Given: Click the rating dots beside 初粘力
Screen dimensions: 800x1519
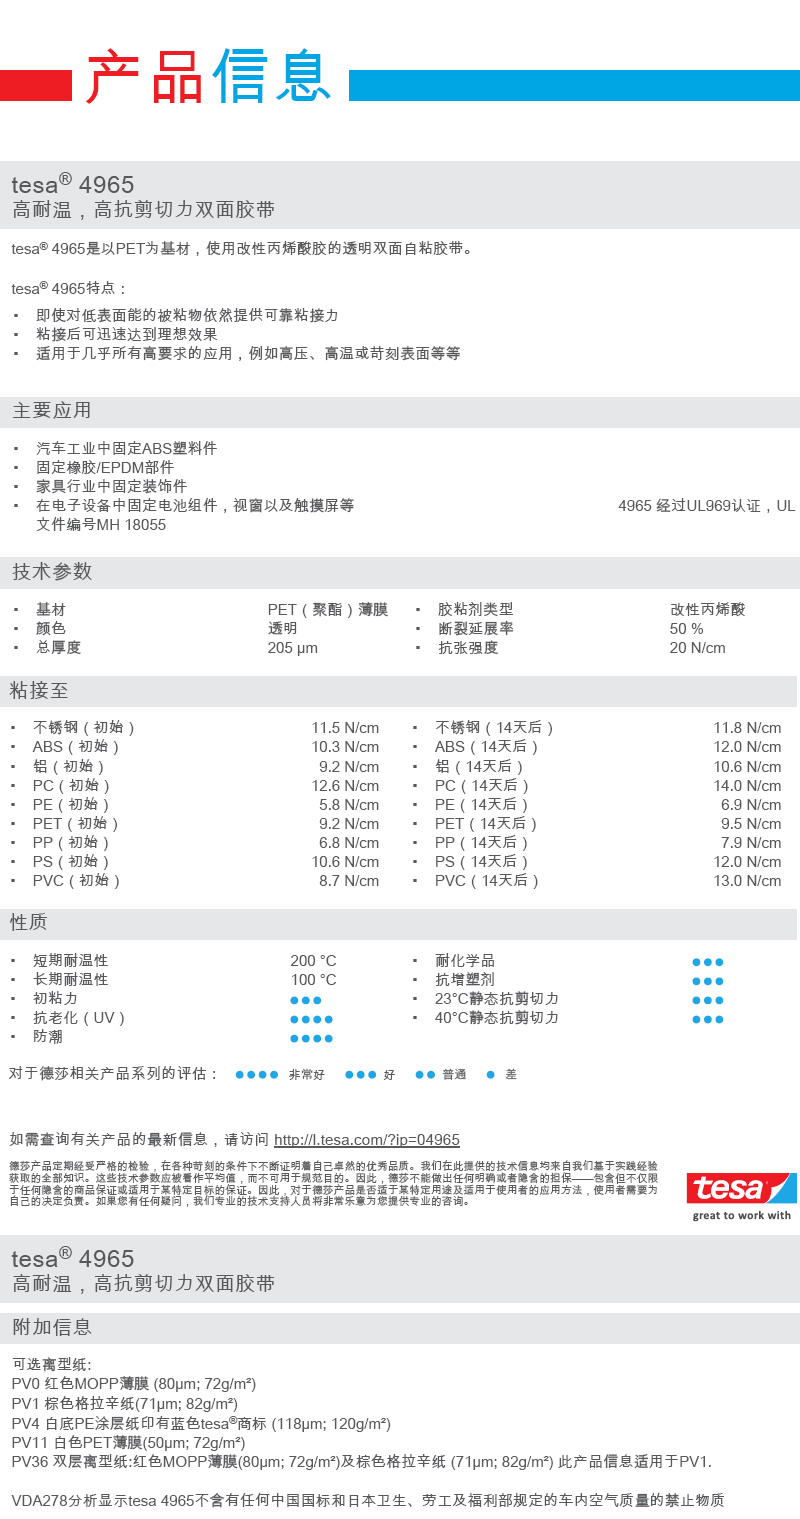Looking at the screenshot, I should [306, 1000].
